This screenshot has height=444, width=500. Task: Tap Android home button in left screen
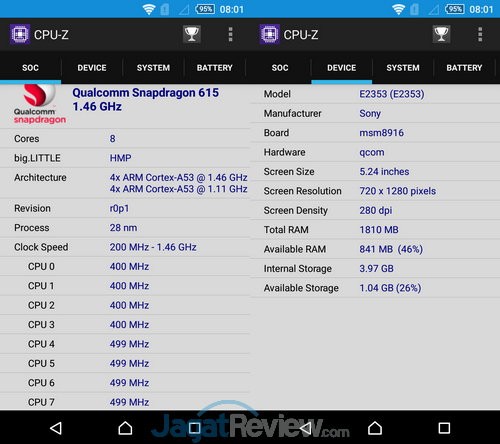(x=125, y=428)
